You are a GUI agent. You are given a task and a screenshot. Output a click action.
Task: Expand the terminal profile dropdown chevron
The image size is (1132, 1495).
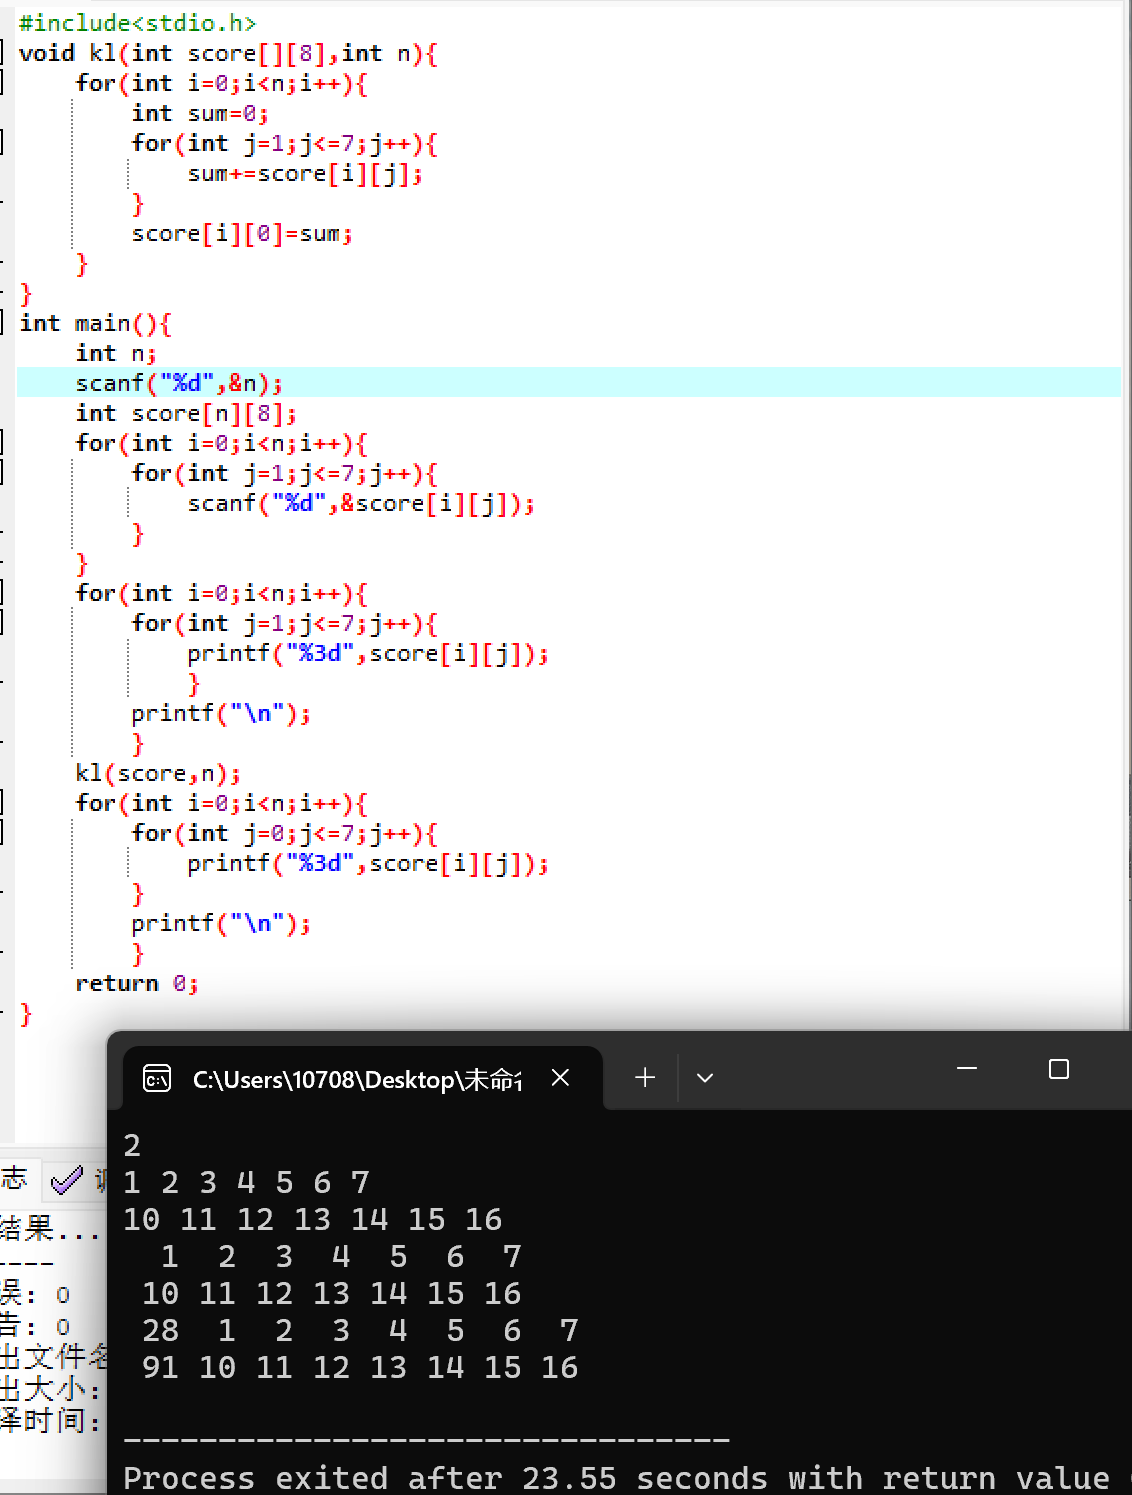[x=705, y=1078]
